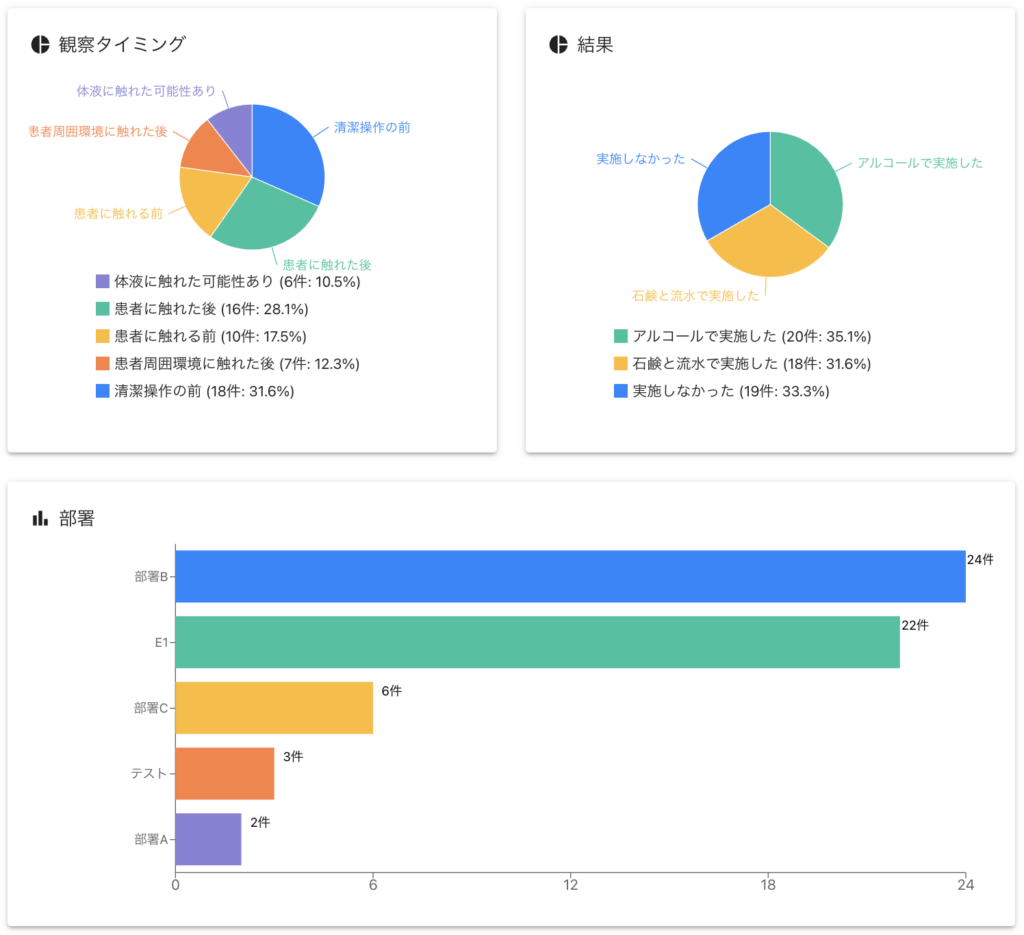Click legend text 清潔操作の前 (18件: 31.6%)
The height and width of the screenshot is (935, 1024).
tap(204, 391)
